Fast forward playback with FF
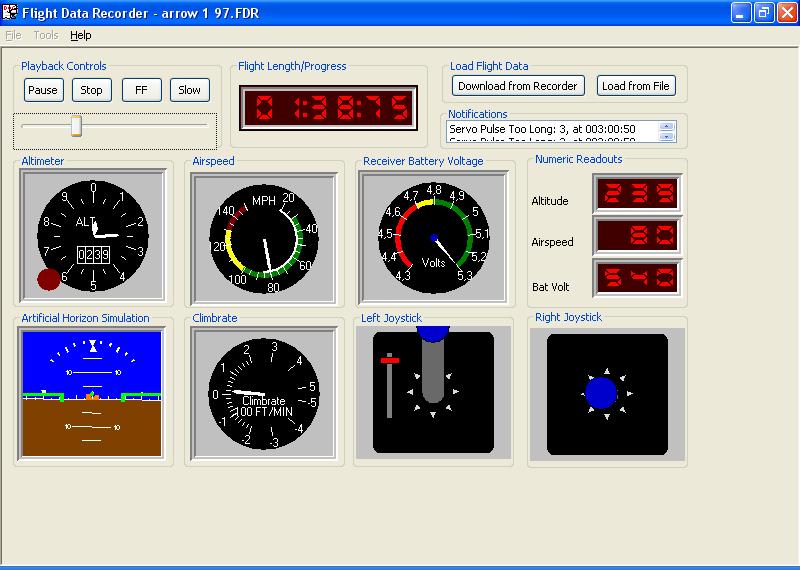 point(141,90)
